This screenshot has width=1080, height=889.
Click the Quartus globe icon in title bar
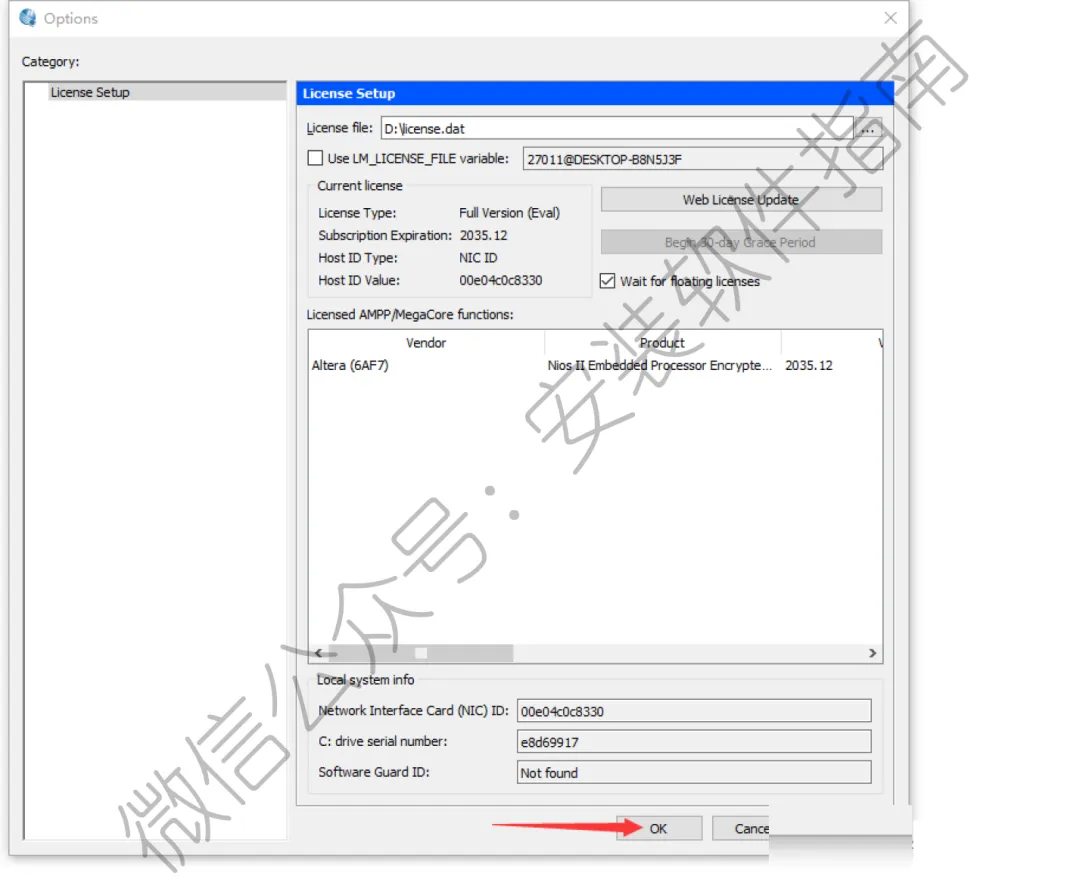coord(28,18)
